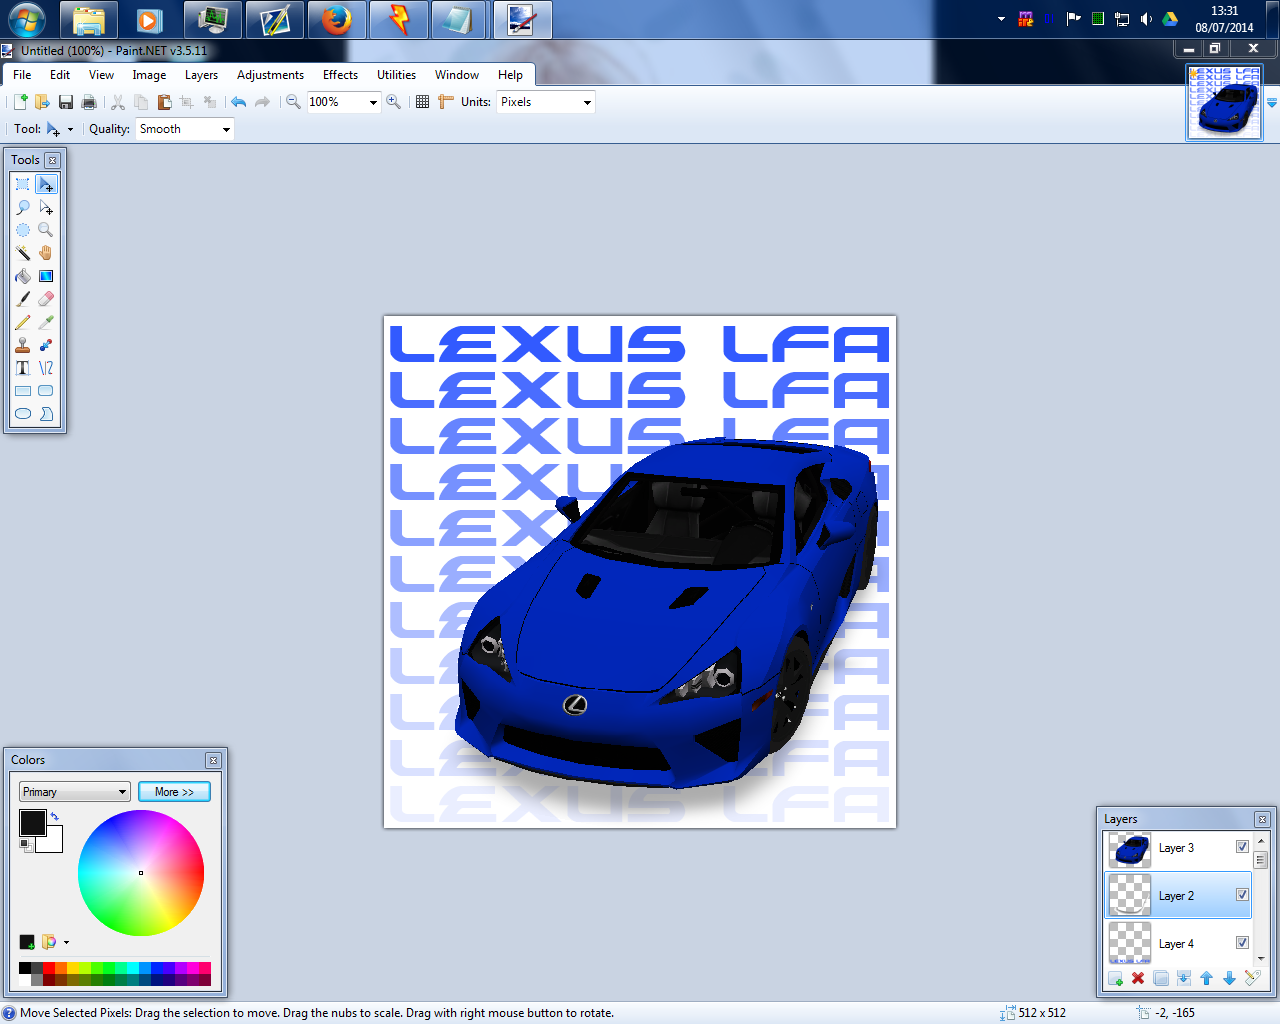This screenshot has width=1280, height=1024.
Task: Select the Line/Curve tool
Action: coord(46,368)
